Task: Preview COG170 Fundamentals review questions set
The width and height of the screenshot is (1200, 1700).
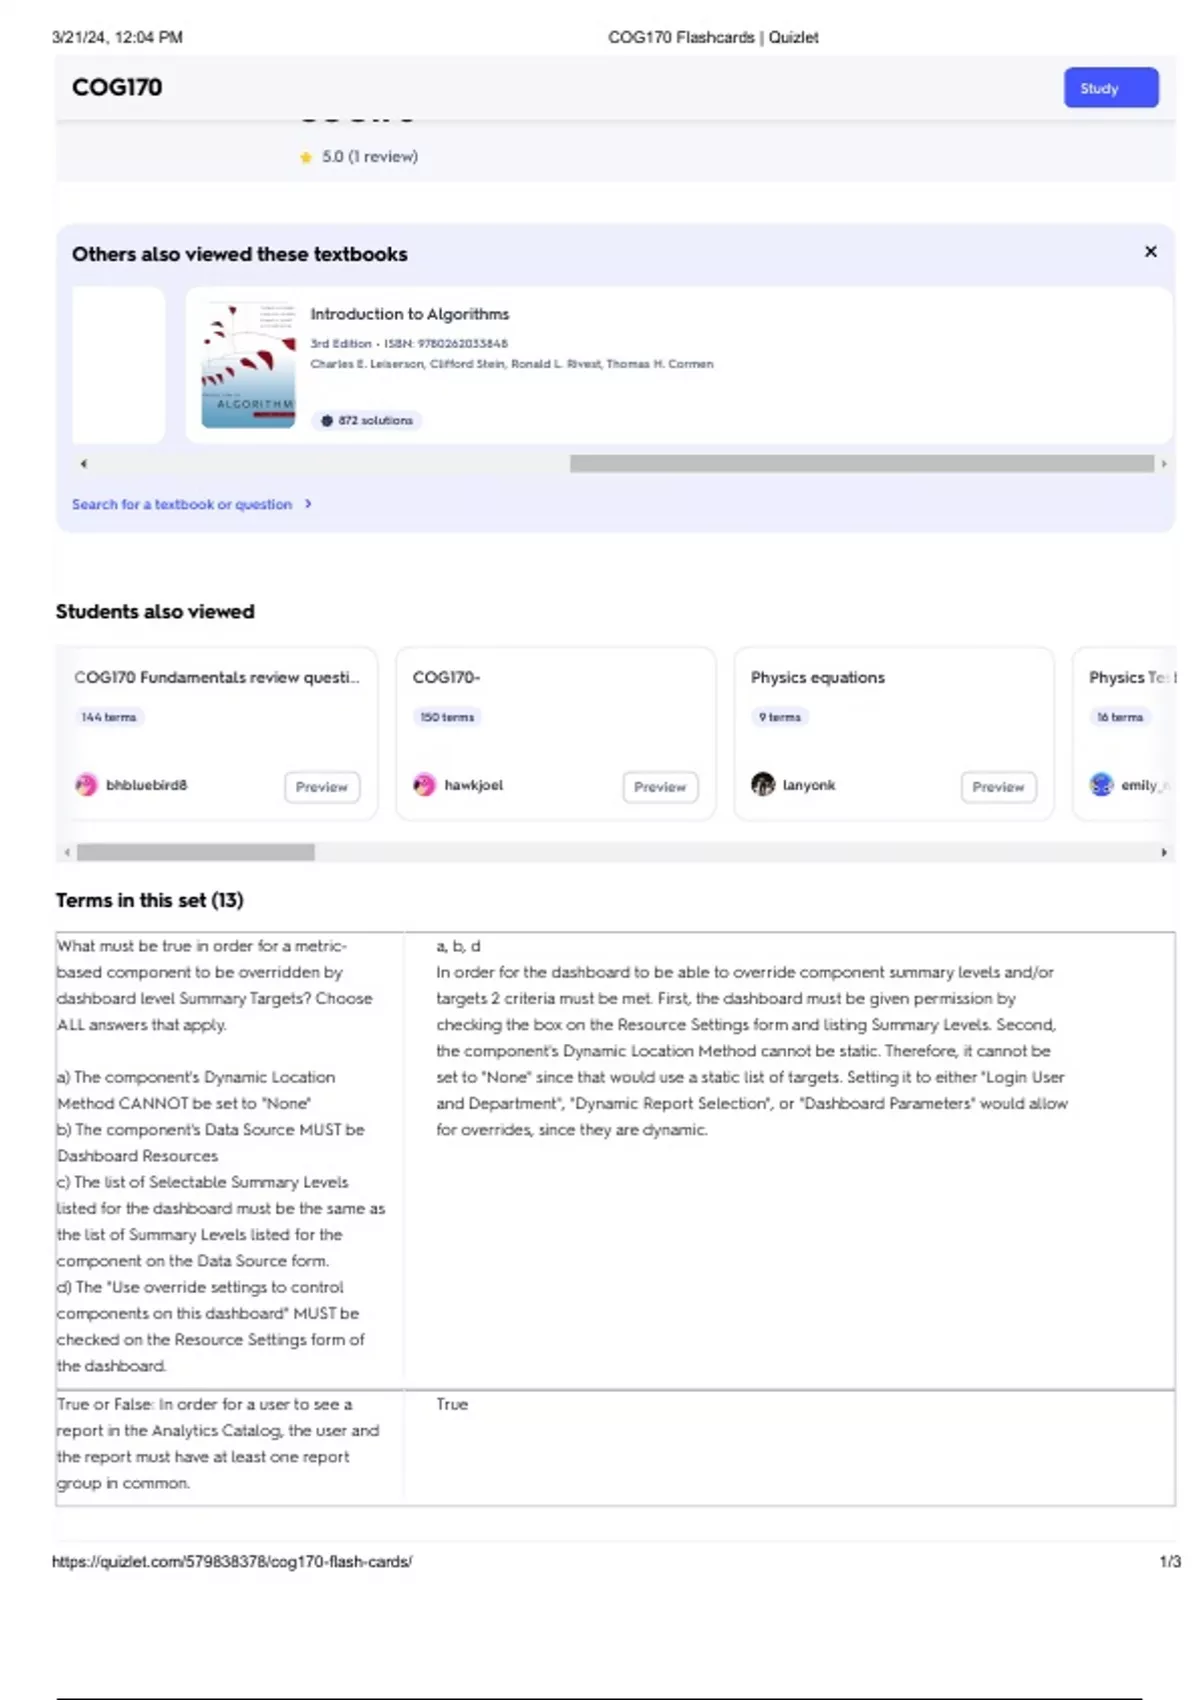Action: [321, 787]
